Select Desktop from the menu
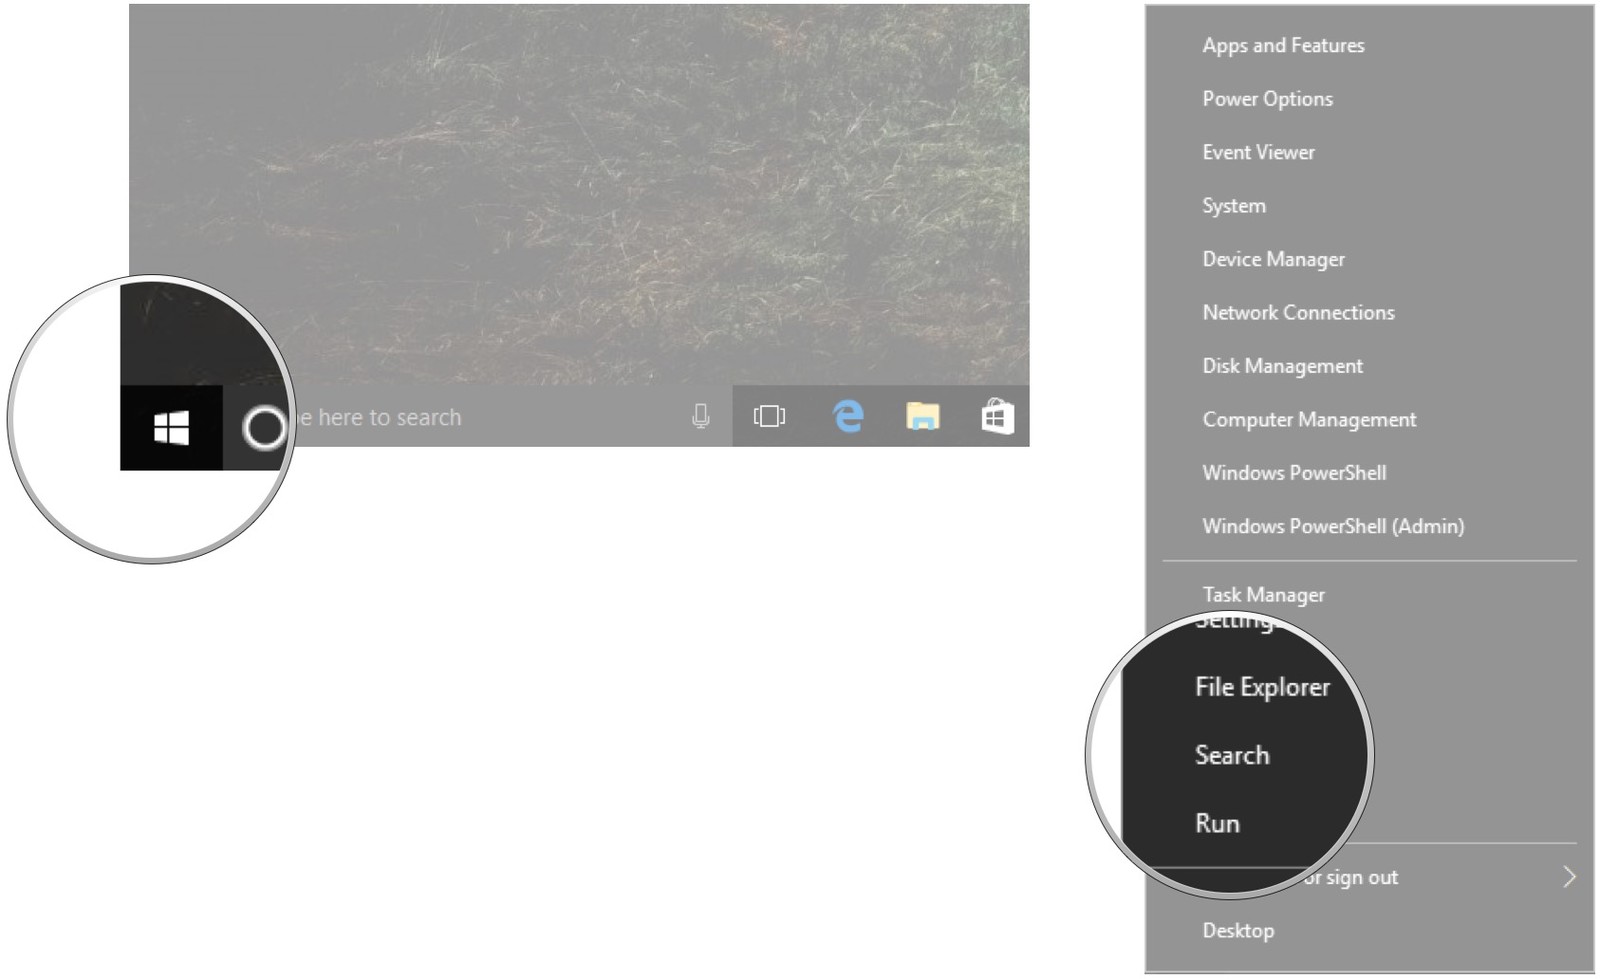 coord(1239,930)
